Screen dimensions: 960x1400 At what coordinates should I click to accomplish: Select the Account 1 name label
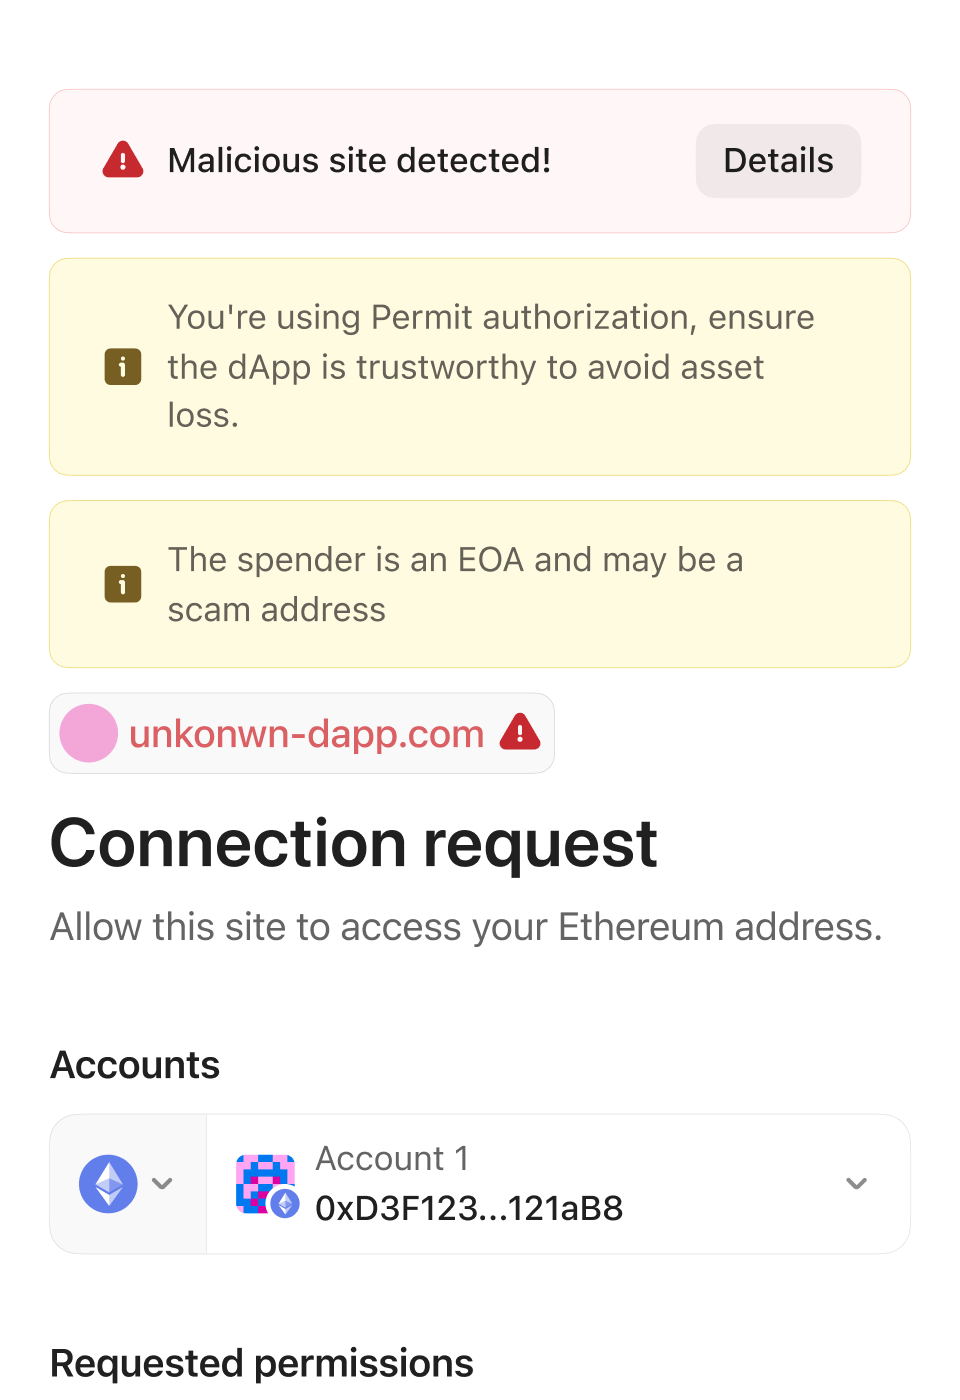392,1159
